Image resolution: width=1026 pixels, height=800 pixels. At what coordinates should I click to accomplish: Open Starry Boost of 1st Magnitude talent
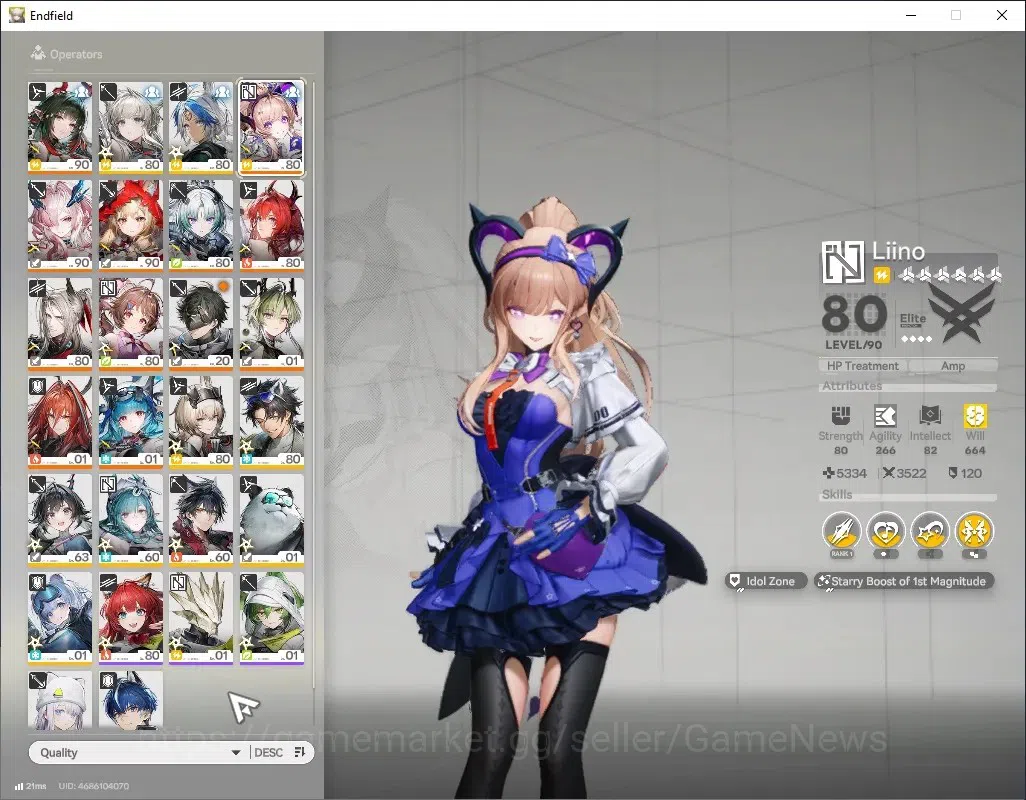pyautogui.click(x=904, y=581)
